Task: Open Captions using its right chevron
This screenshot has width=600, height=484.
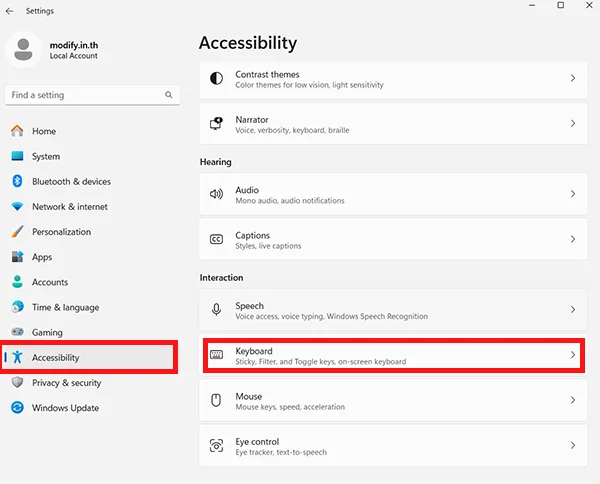Action: pyautogui.click(x=573, y=239)
